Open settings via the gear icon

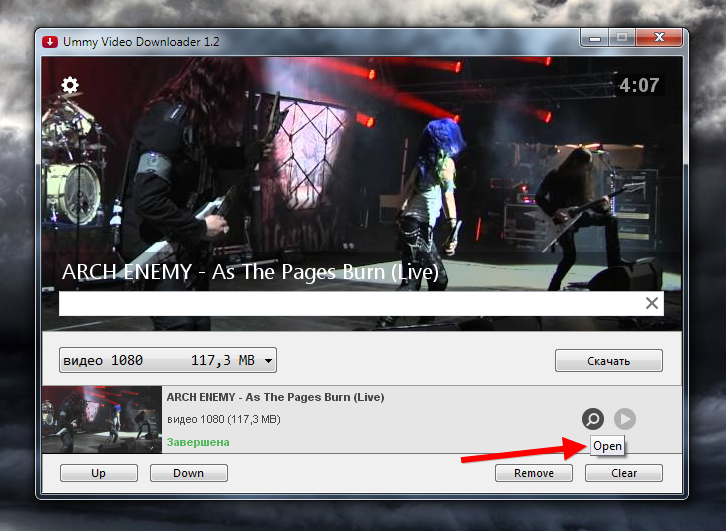[x=70, y=85]
